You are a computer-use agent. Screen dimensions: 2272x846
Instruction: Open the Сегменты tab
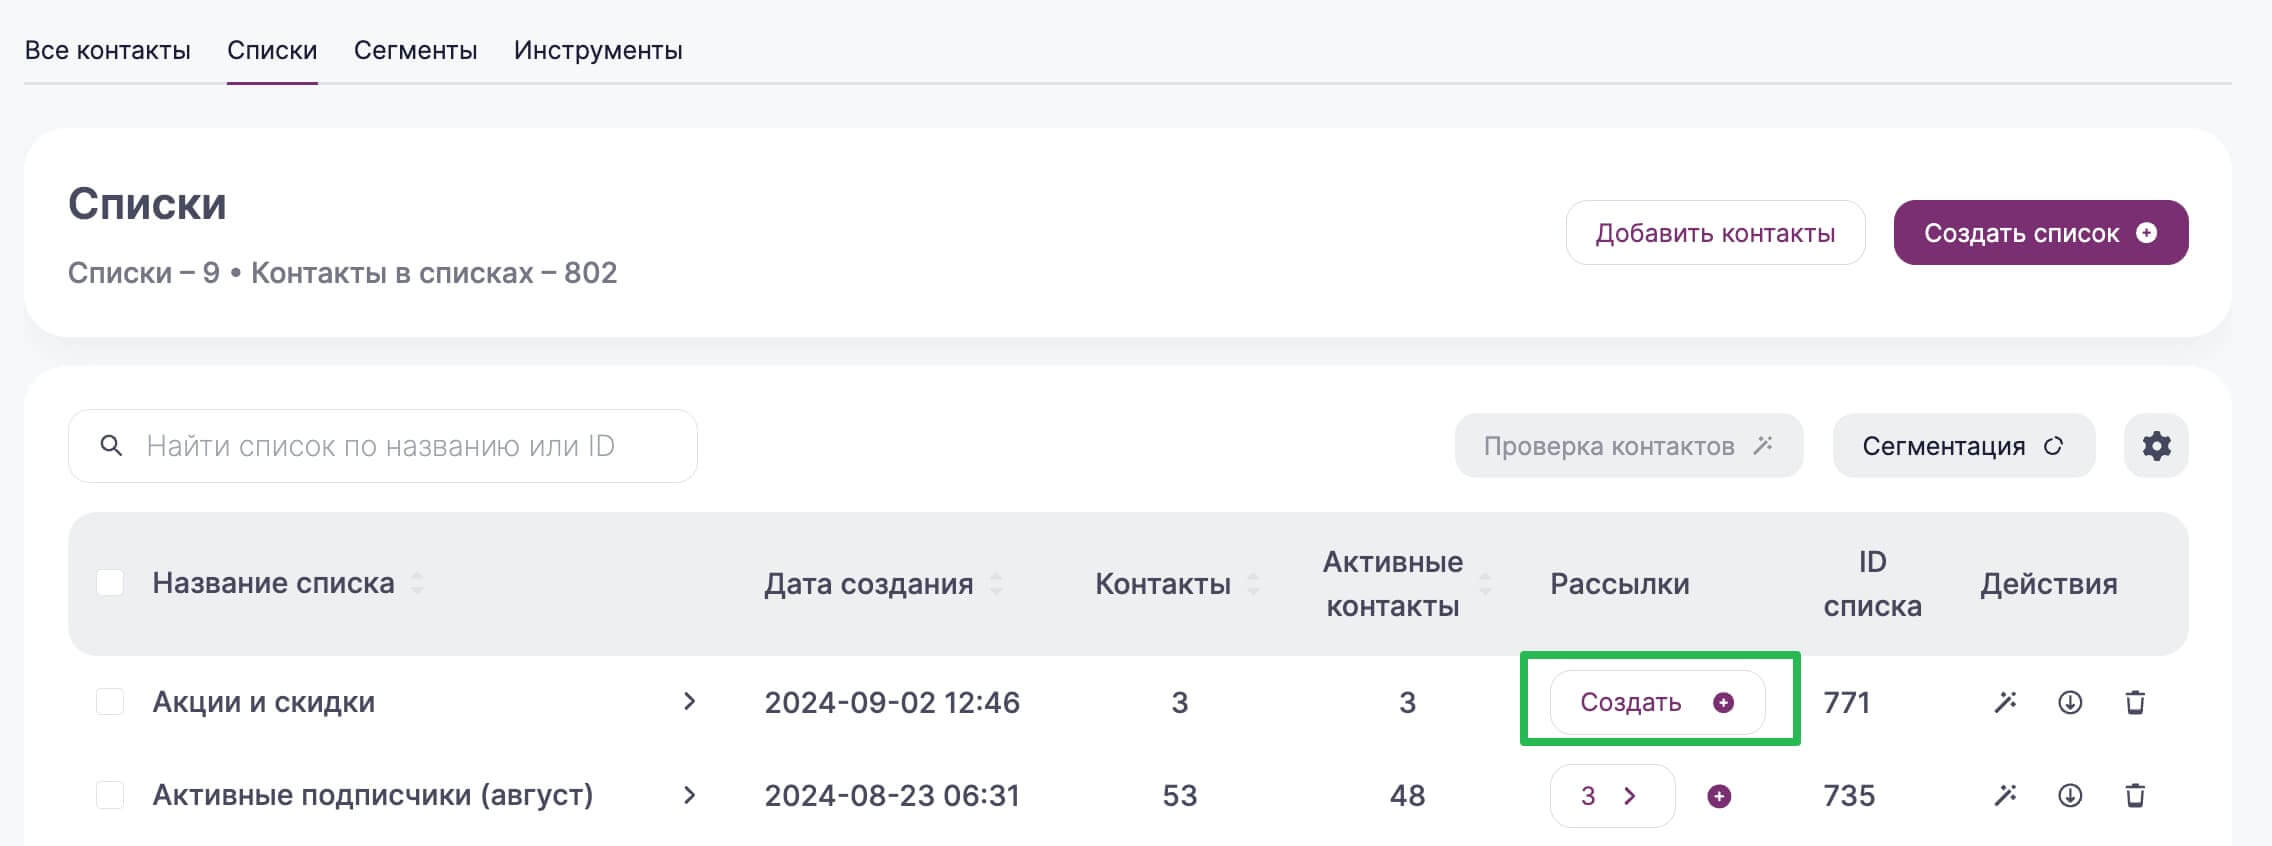point(415,50)
